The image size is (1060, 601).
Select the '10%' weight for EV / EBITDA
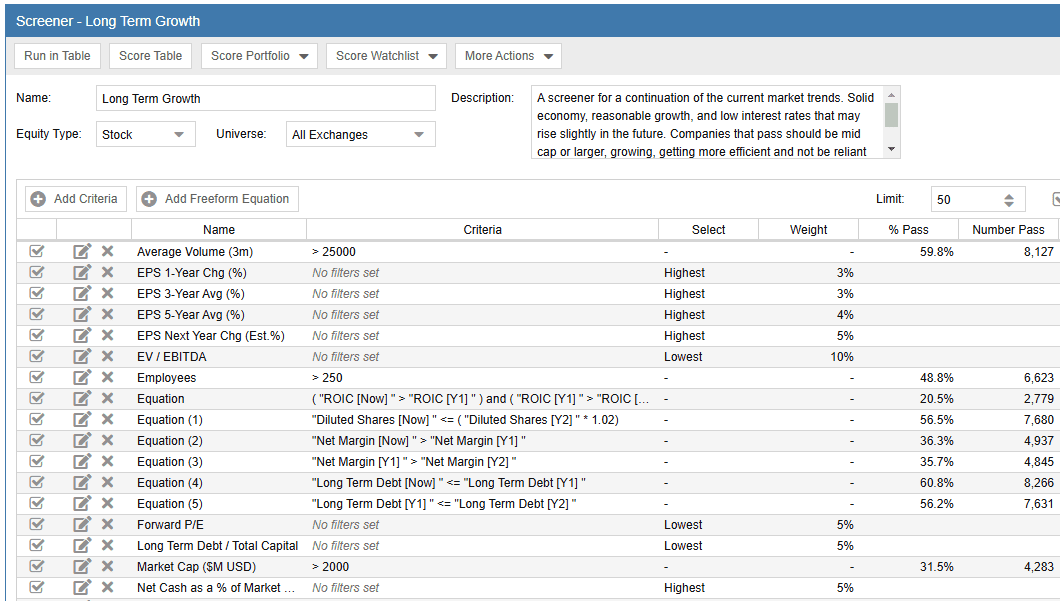point(842,356)
